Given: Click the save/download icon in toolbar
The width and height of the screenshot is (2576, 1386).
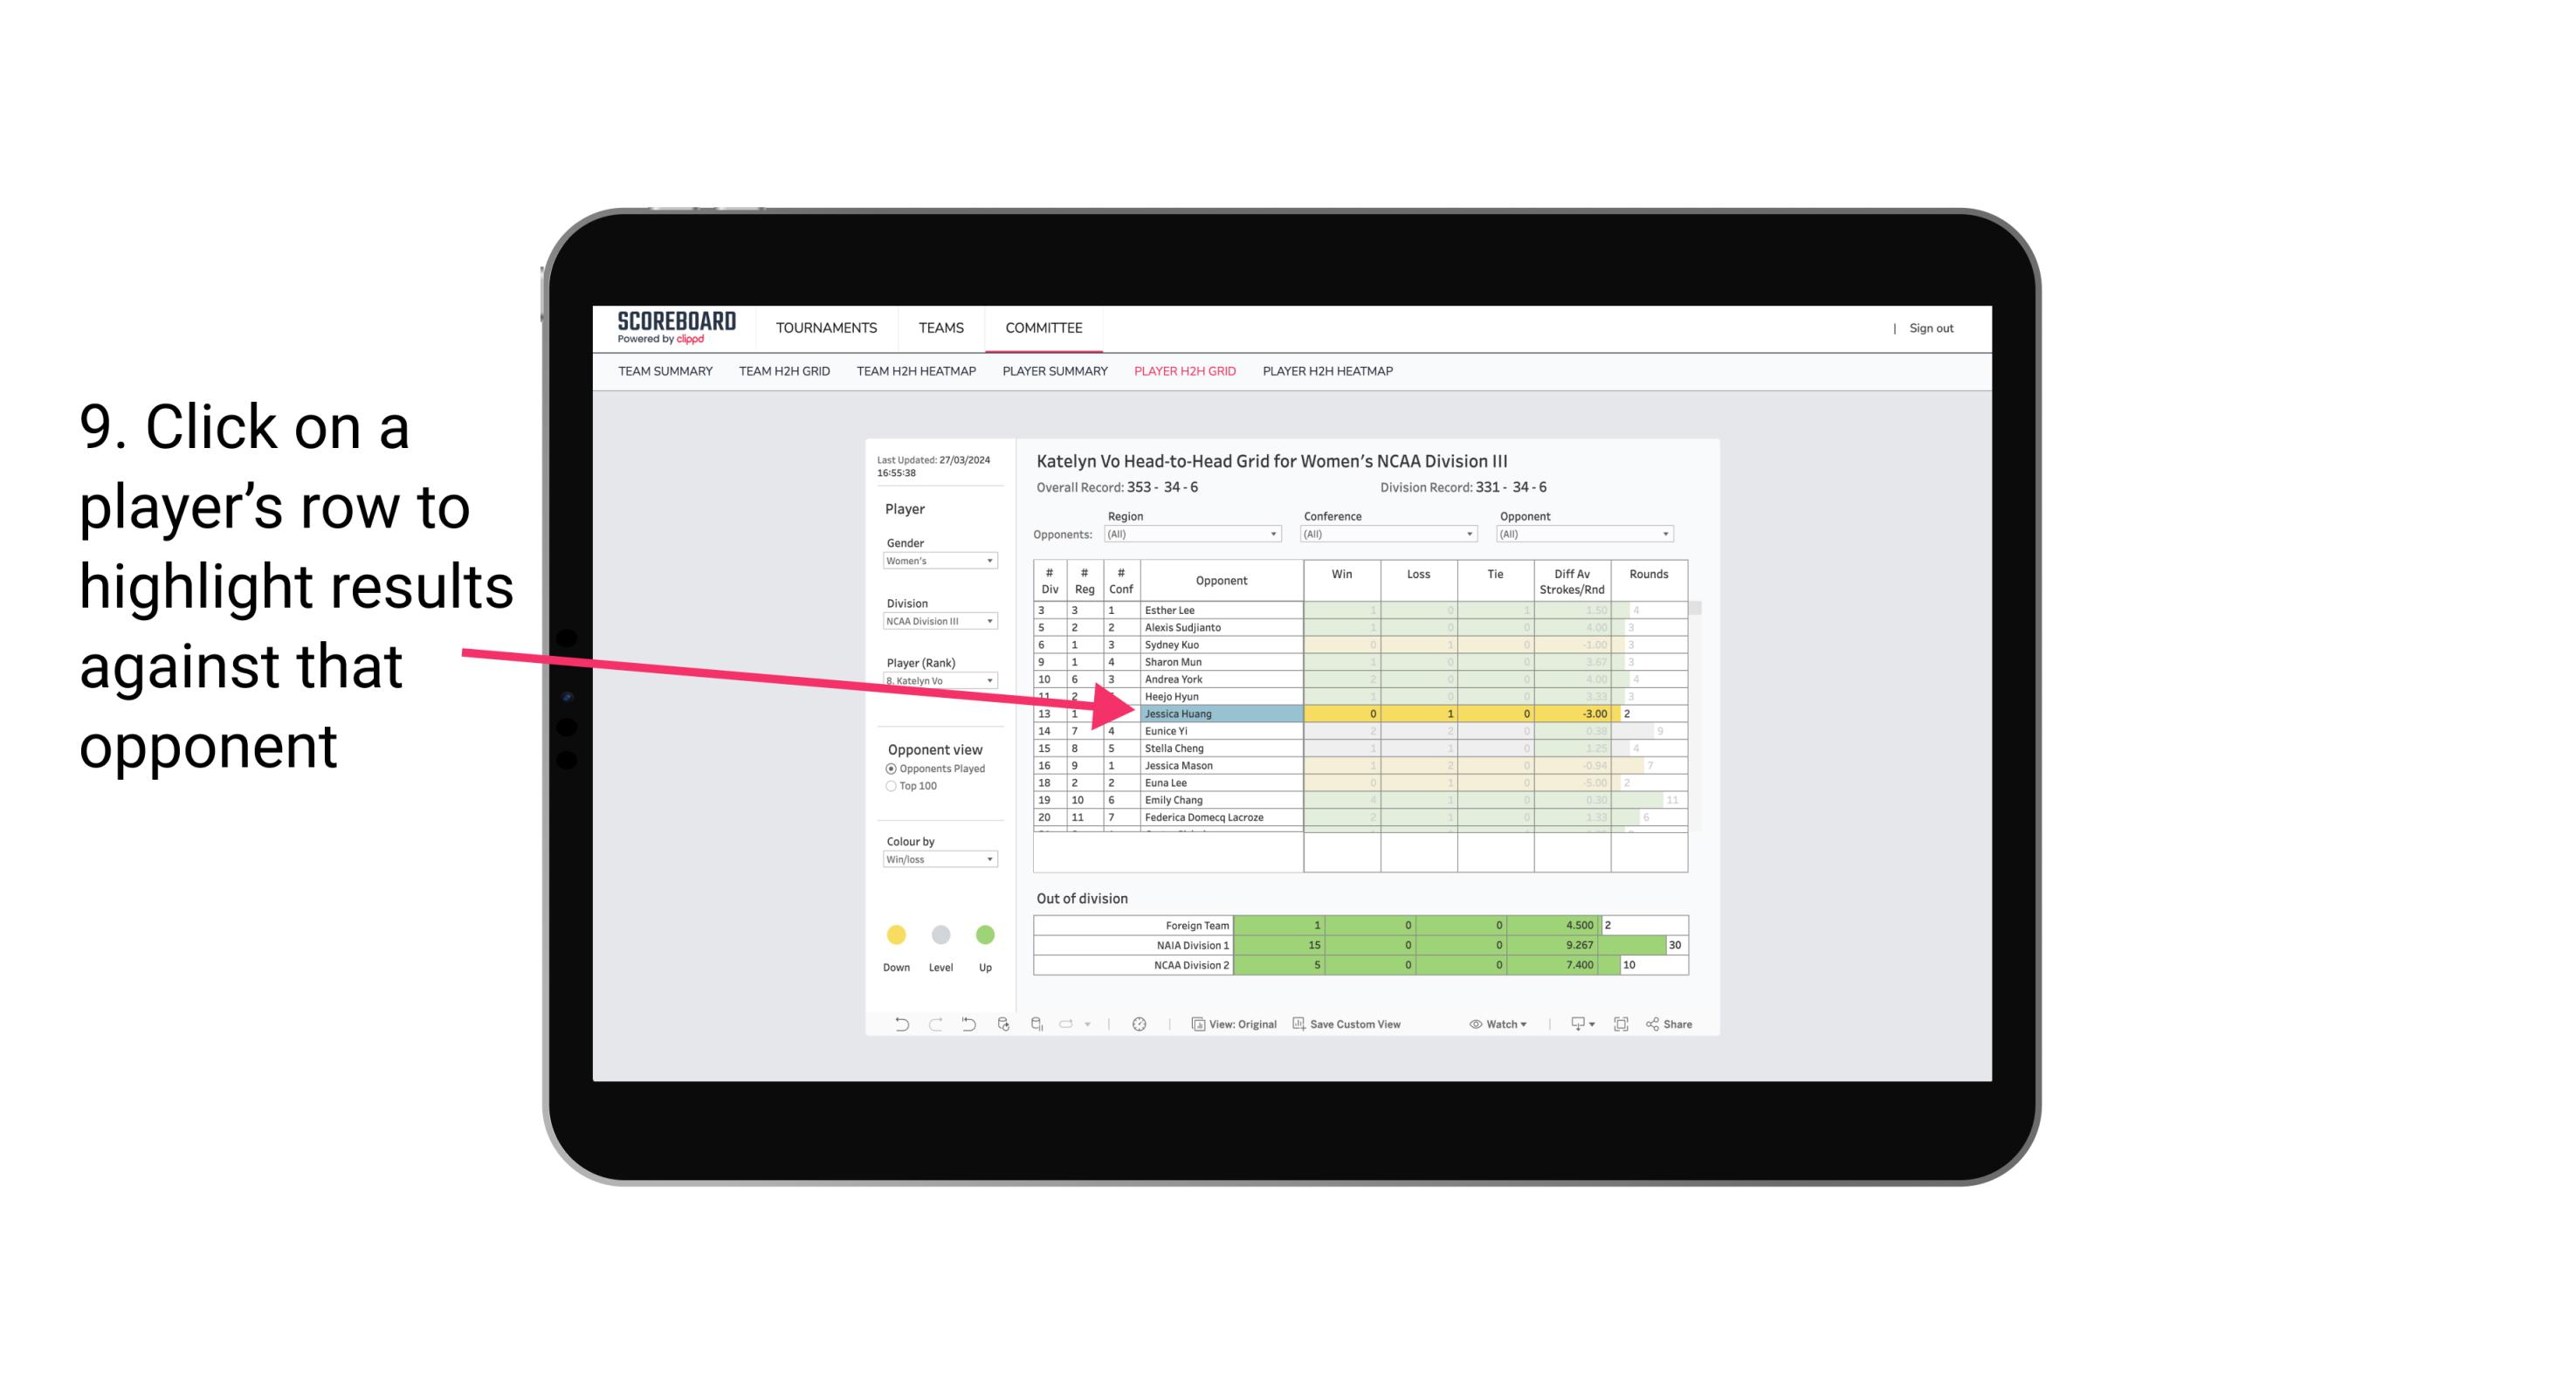Looking at the screenshot, I should 1573,1024.
